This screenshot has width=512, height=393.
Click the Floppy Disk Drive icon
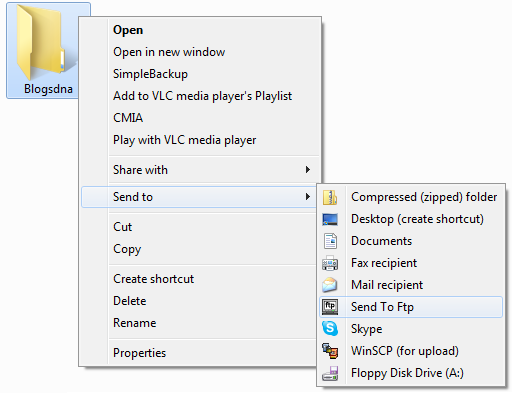(x=330, y=373)
